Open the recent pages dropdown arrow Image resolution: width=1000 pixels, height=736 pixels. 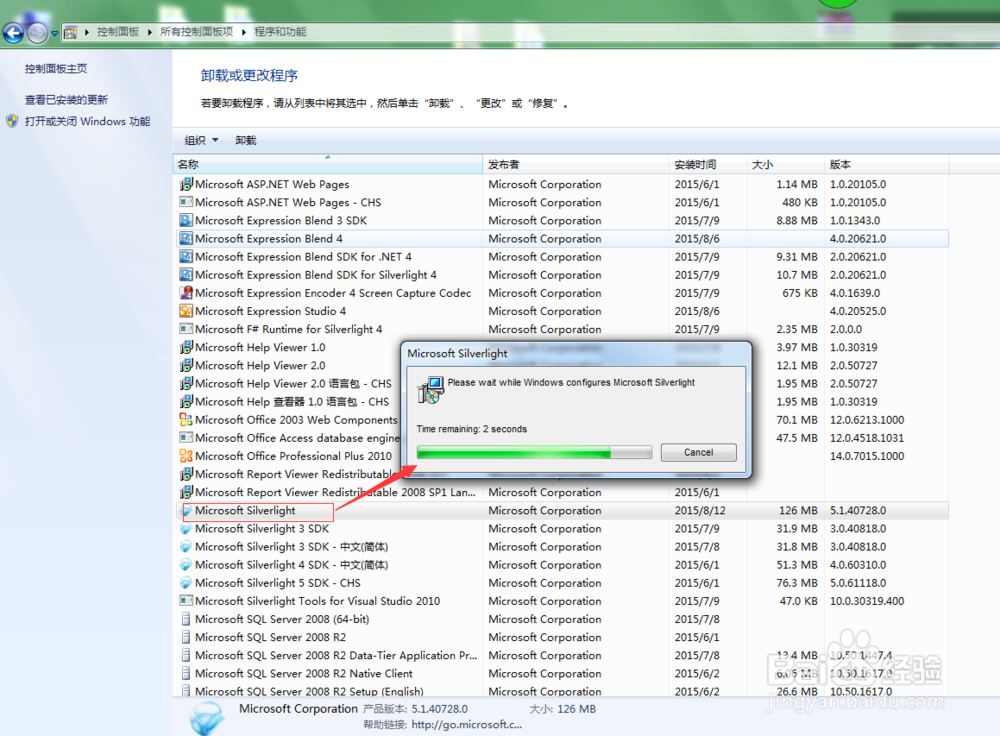click(x=55, y=33)
